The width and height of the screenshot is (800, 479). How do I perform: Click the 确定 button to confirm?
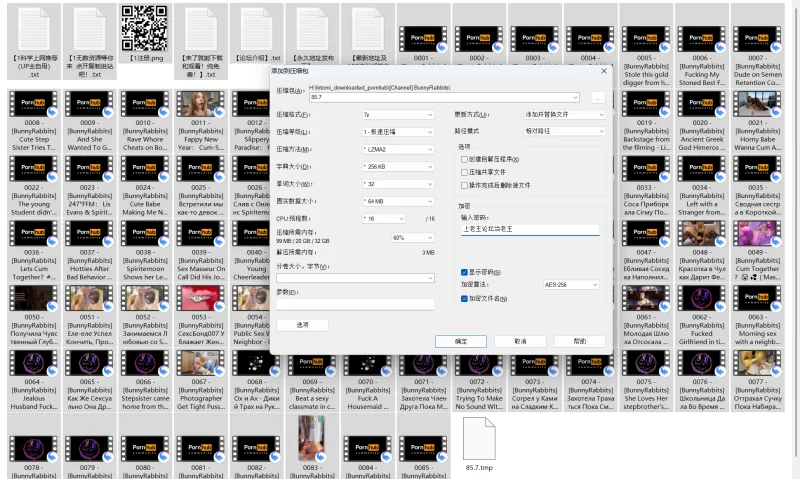pos(461,341)
